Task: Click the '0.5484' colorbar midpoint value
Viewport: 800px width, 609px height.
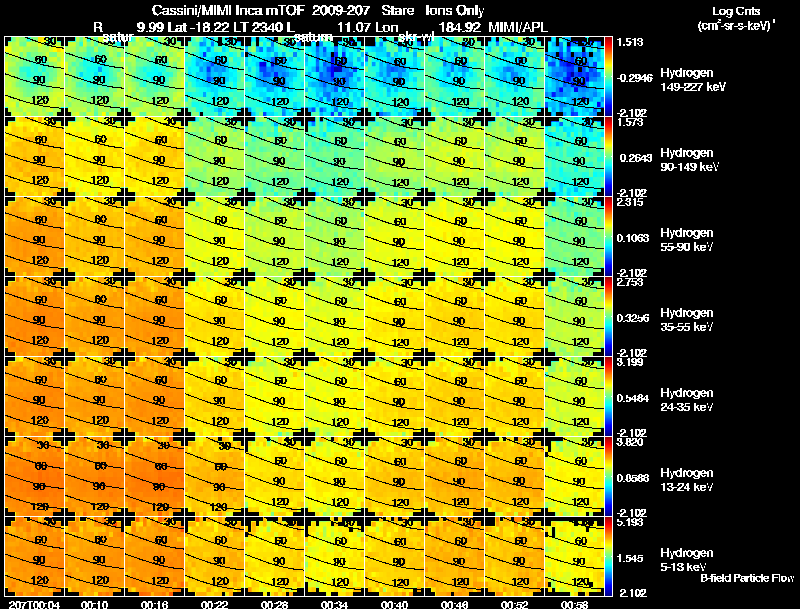Action: 633,398
